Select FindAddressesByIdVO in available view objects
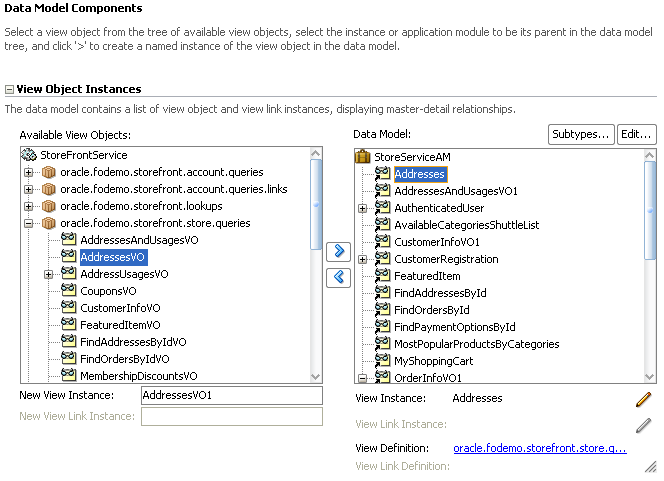The height and width of the screenshot is (481, 664). click(x=133, y=342)
